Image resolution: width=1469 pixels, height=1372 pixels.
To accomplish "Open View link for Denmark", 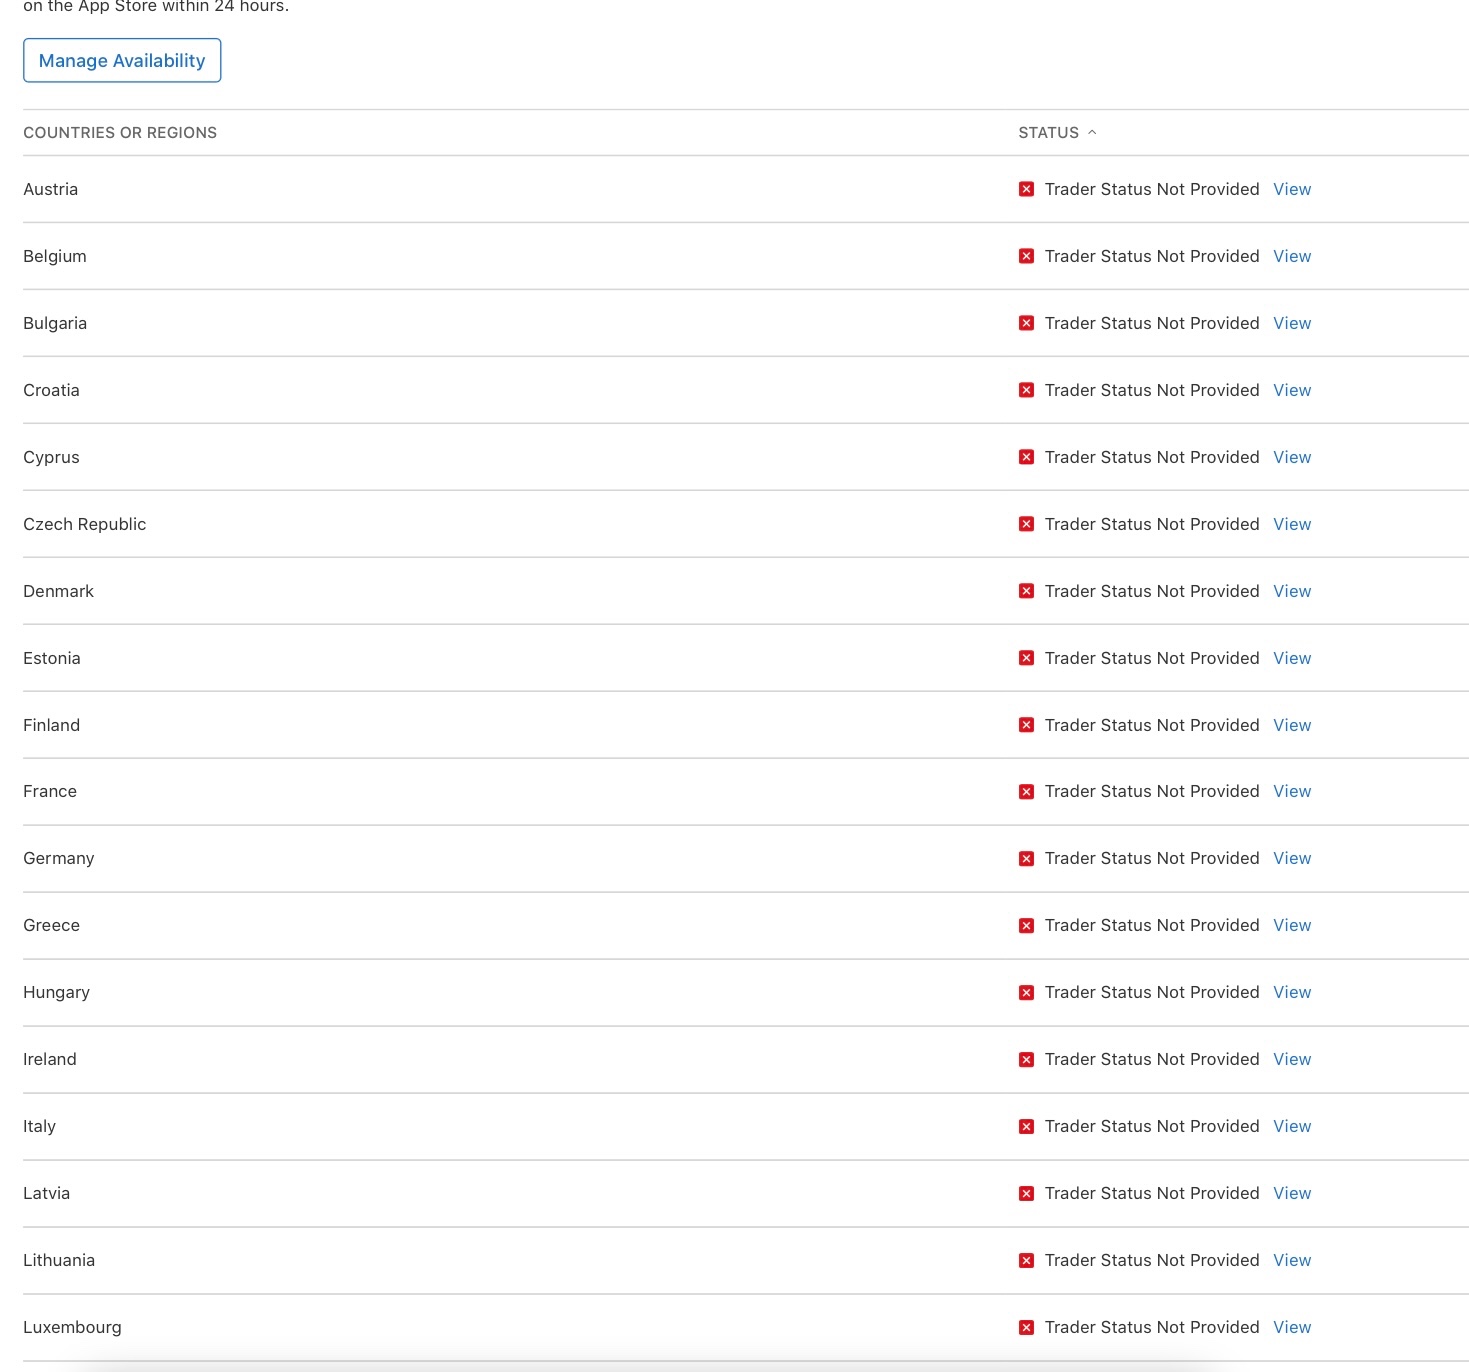I will 1292,591.
